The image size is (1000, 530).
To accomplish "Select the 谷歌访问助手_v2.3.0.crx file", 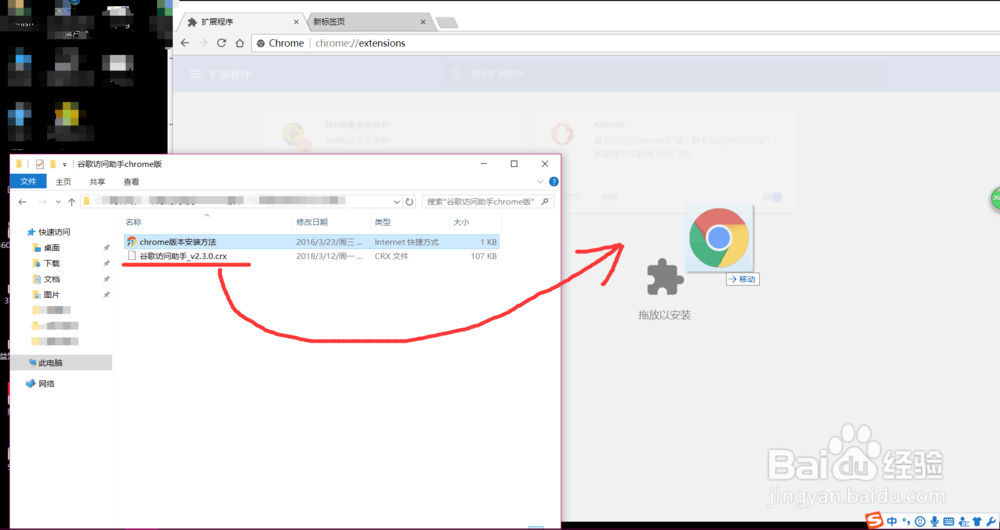I will click(184, 256).
